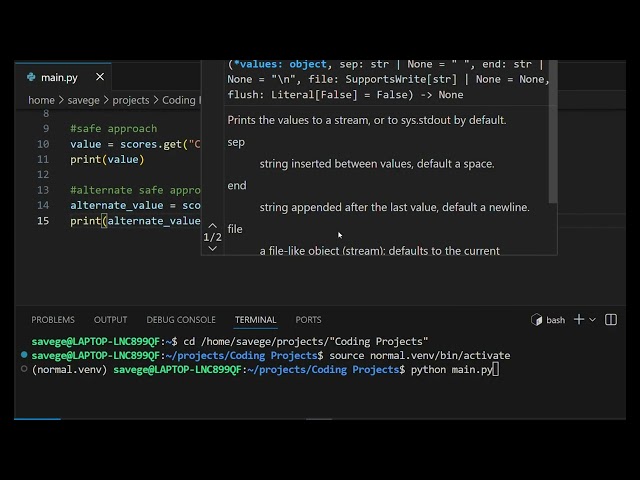Split the terminal panel
Viewport: 640px width, 480px height.
tap(611, 319)
